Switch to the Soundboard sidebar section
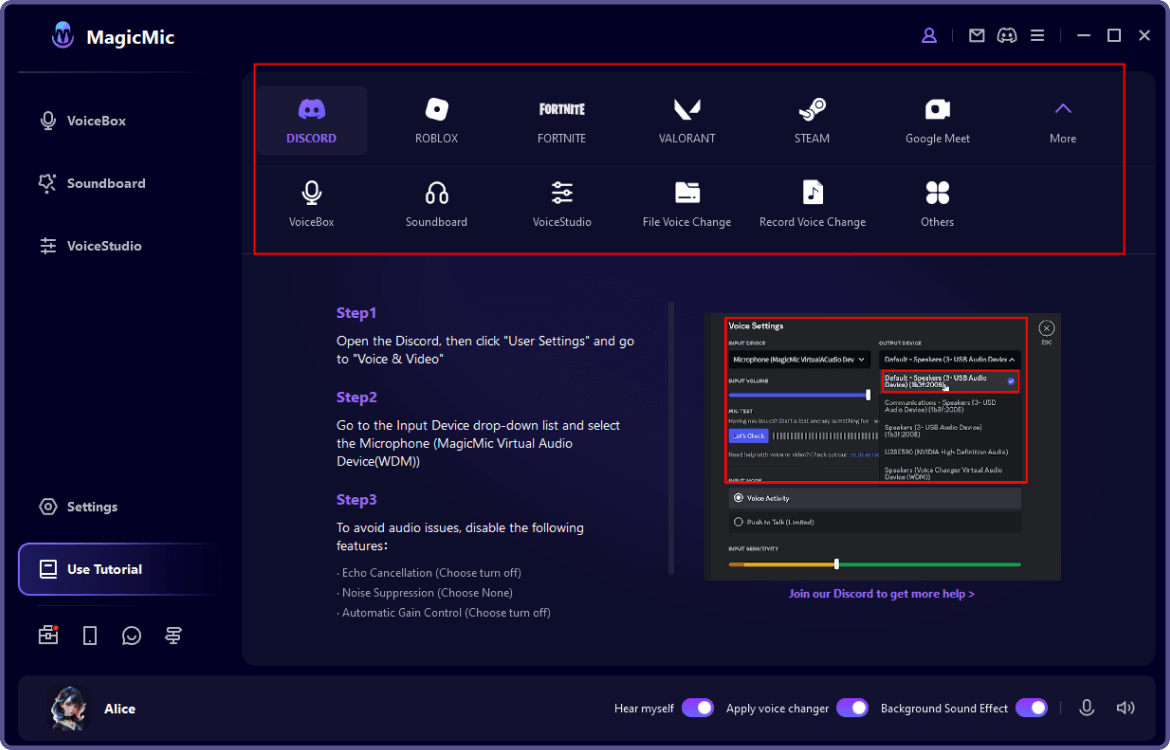This screenshot has height=750, width=1170. pyautogui.click(x=98, y=183)
